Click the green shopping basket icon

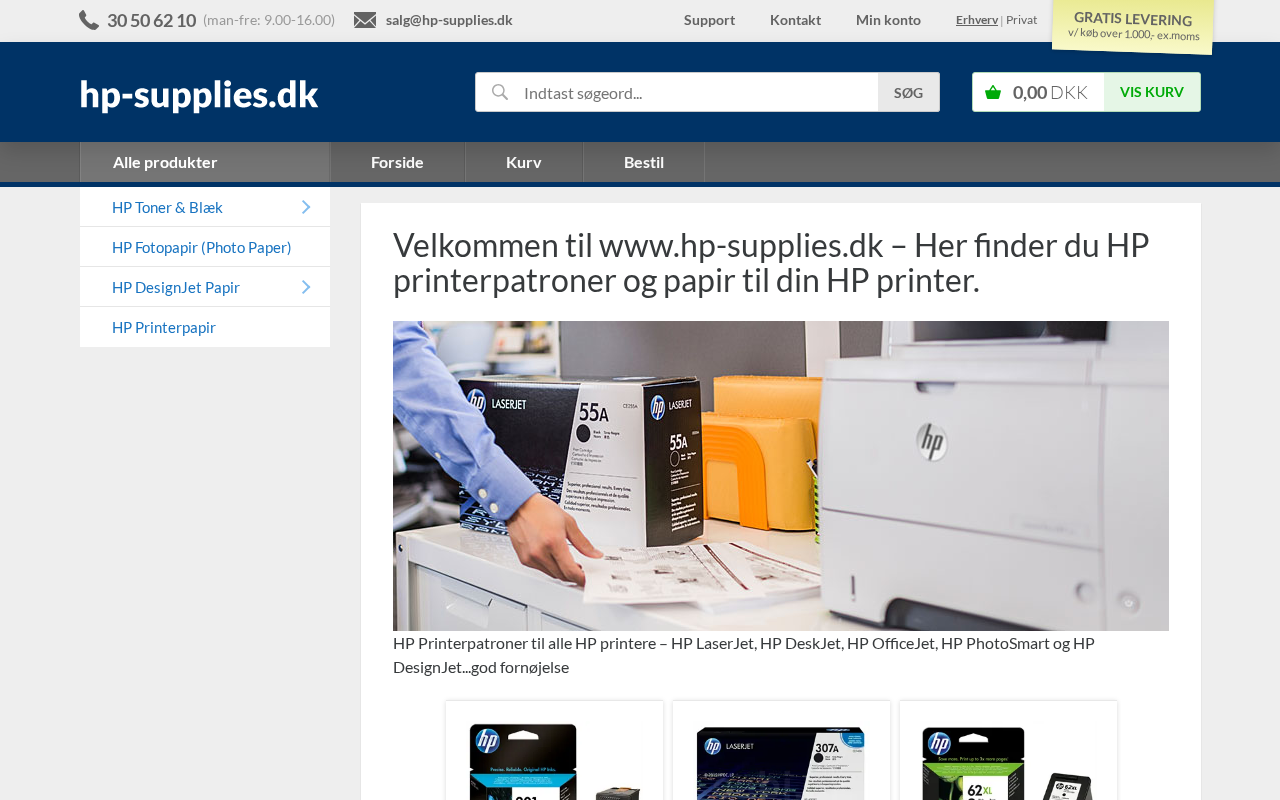point(993,92)
